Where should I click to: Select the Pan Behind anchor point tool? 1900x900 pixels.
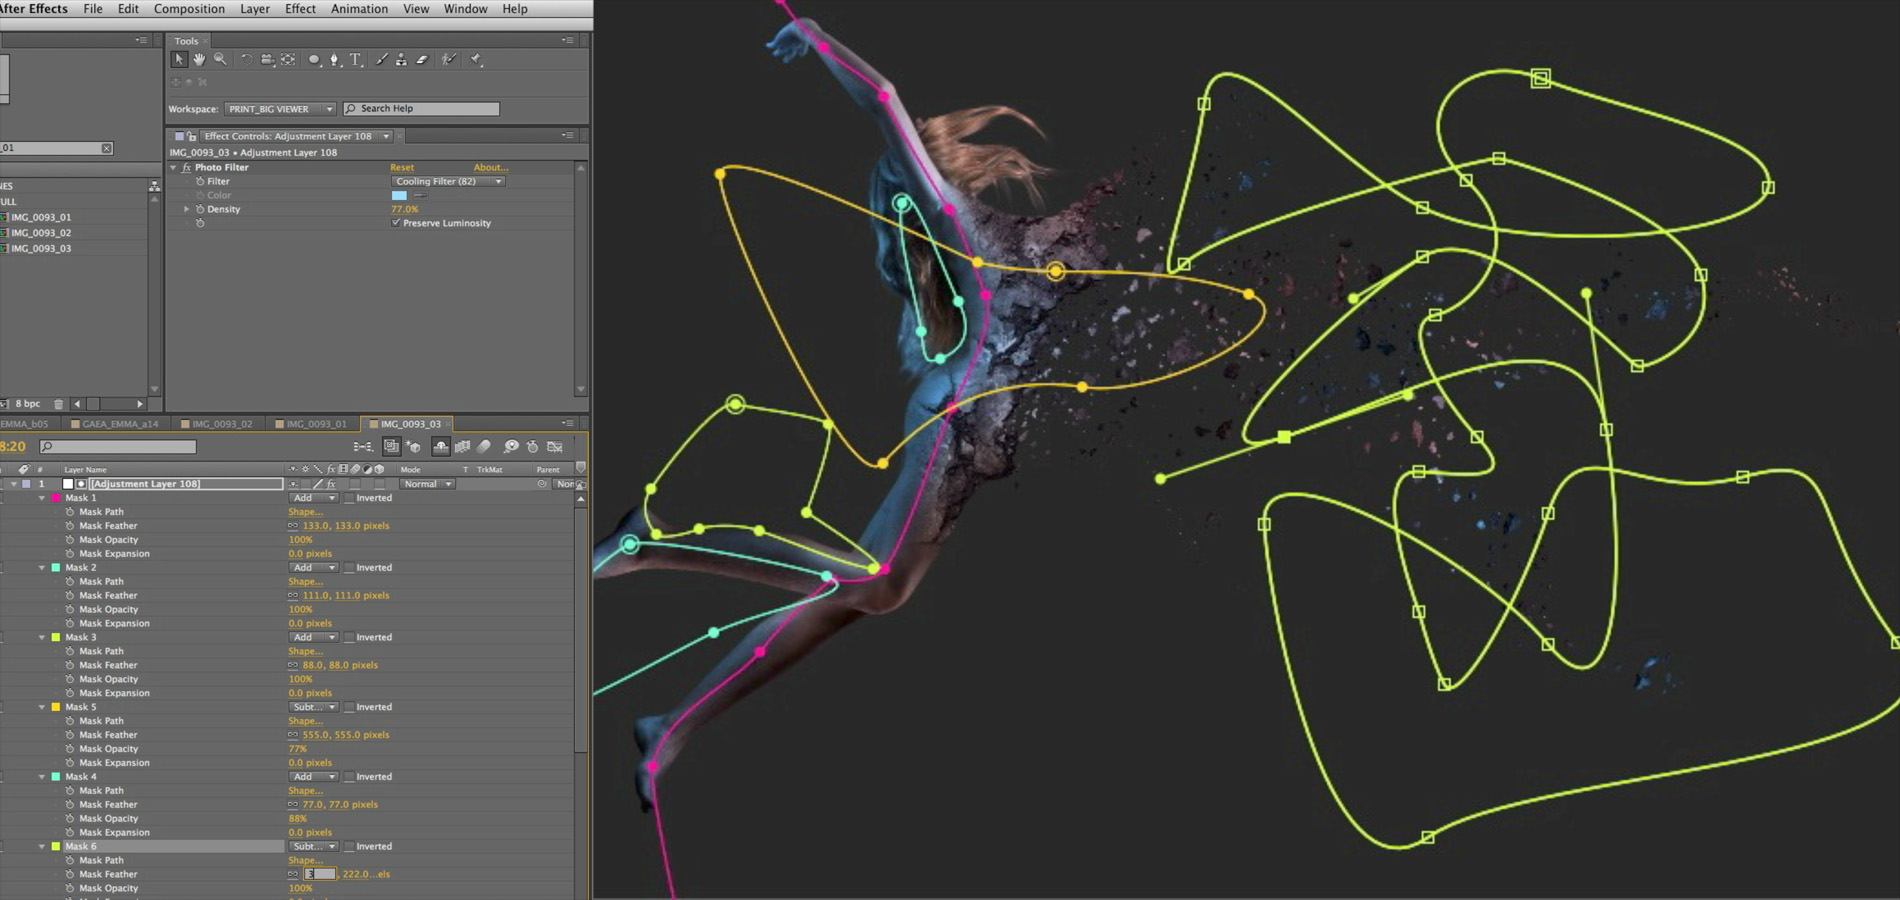tap(288, 59)
